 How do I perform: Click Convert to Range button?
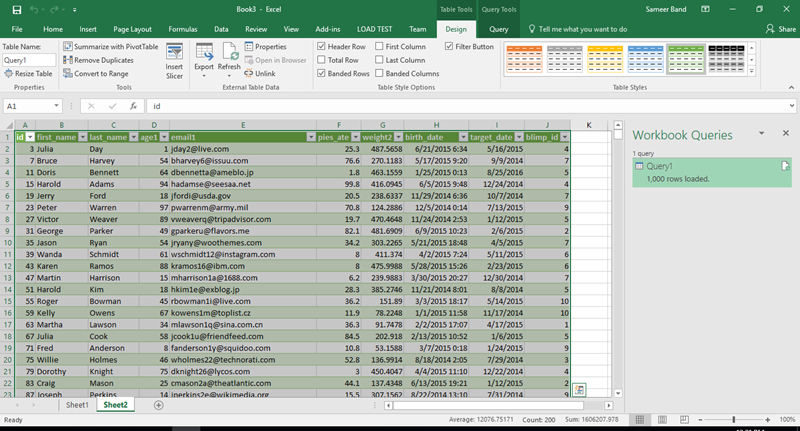[96, 73]
